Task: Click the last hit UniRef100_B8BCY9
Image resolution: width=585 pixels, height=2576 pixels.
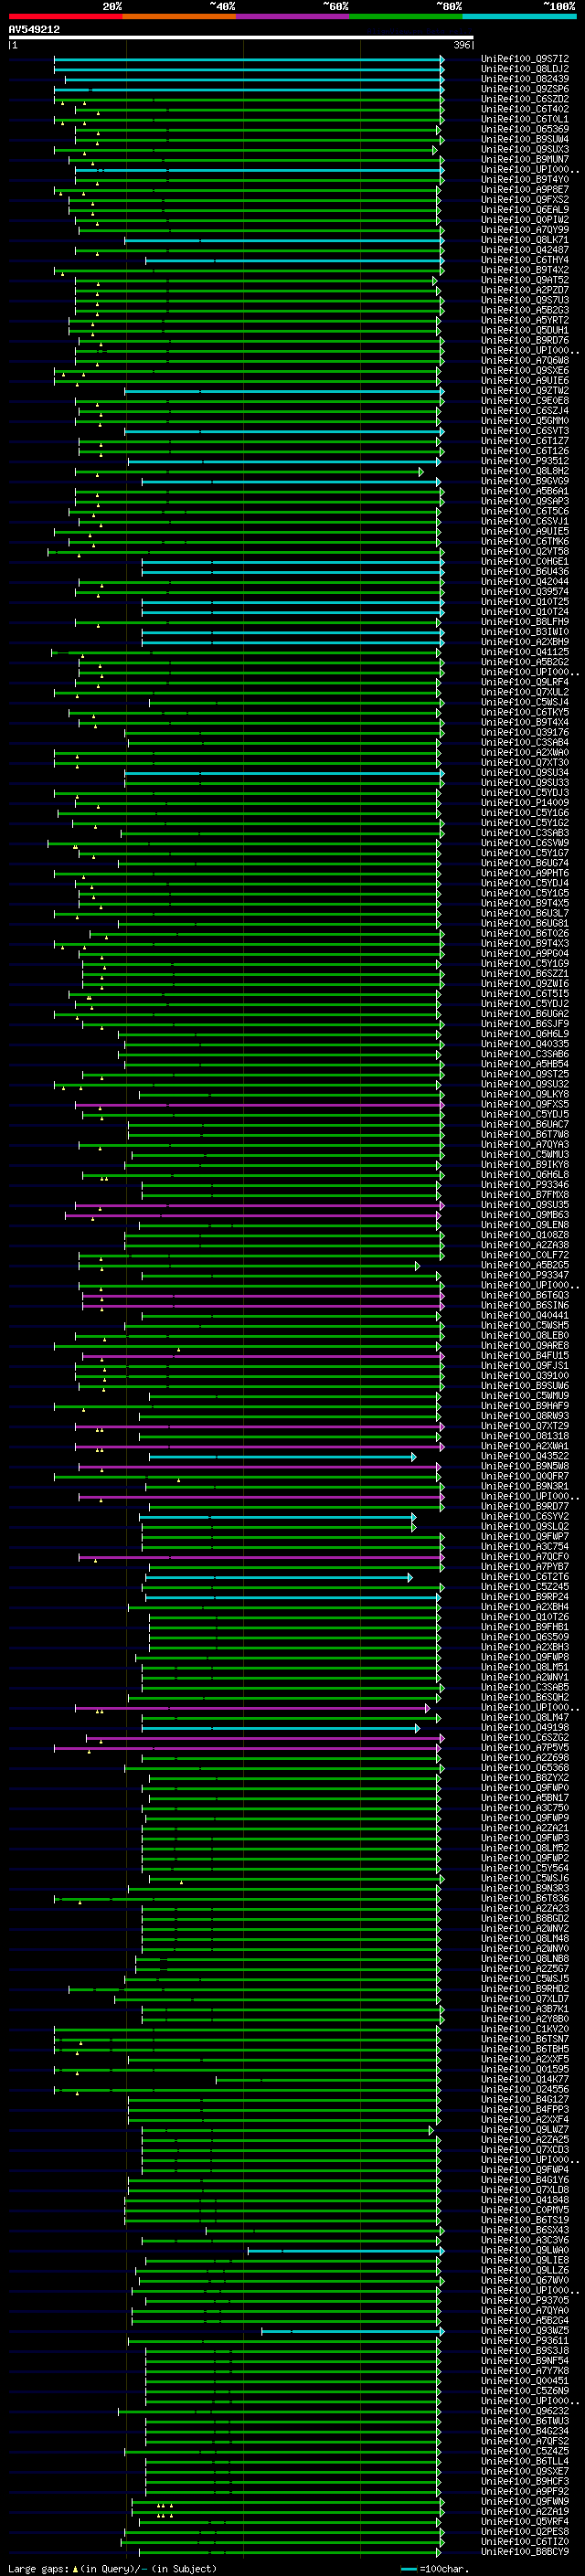Action: (525, 2551)
